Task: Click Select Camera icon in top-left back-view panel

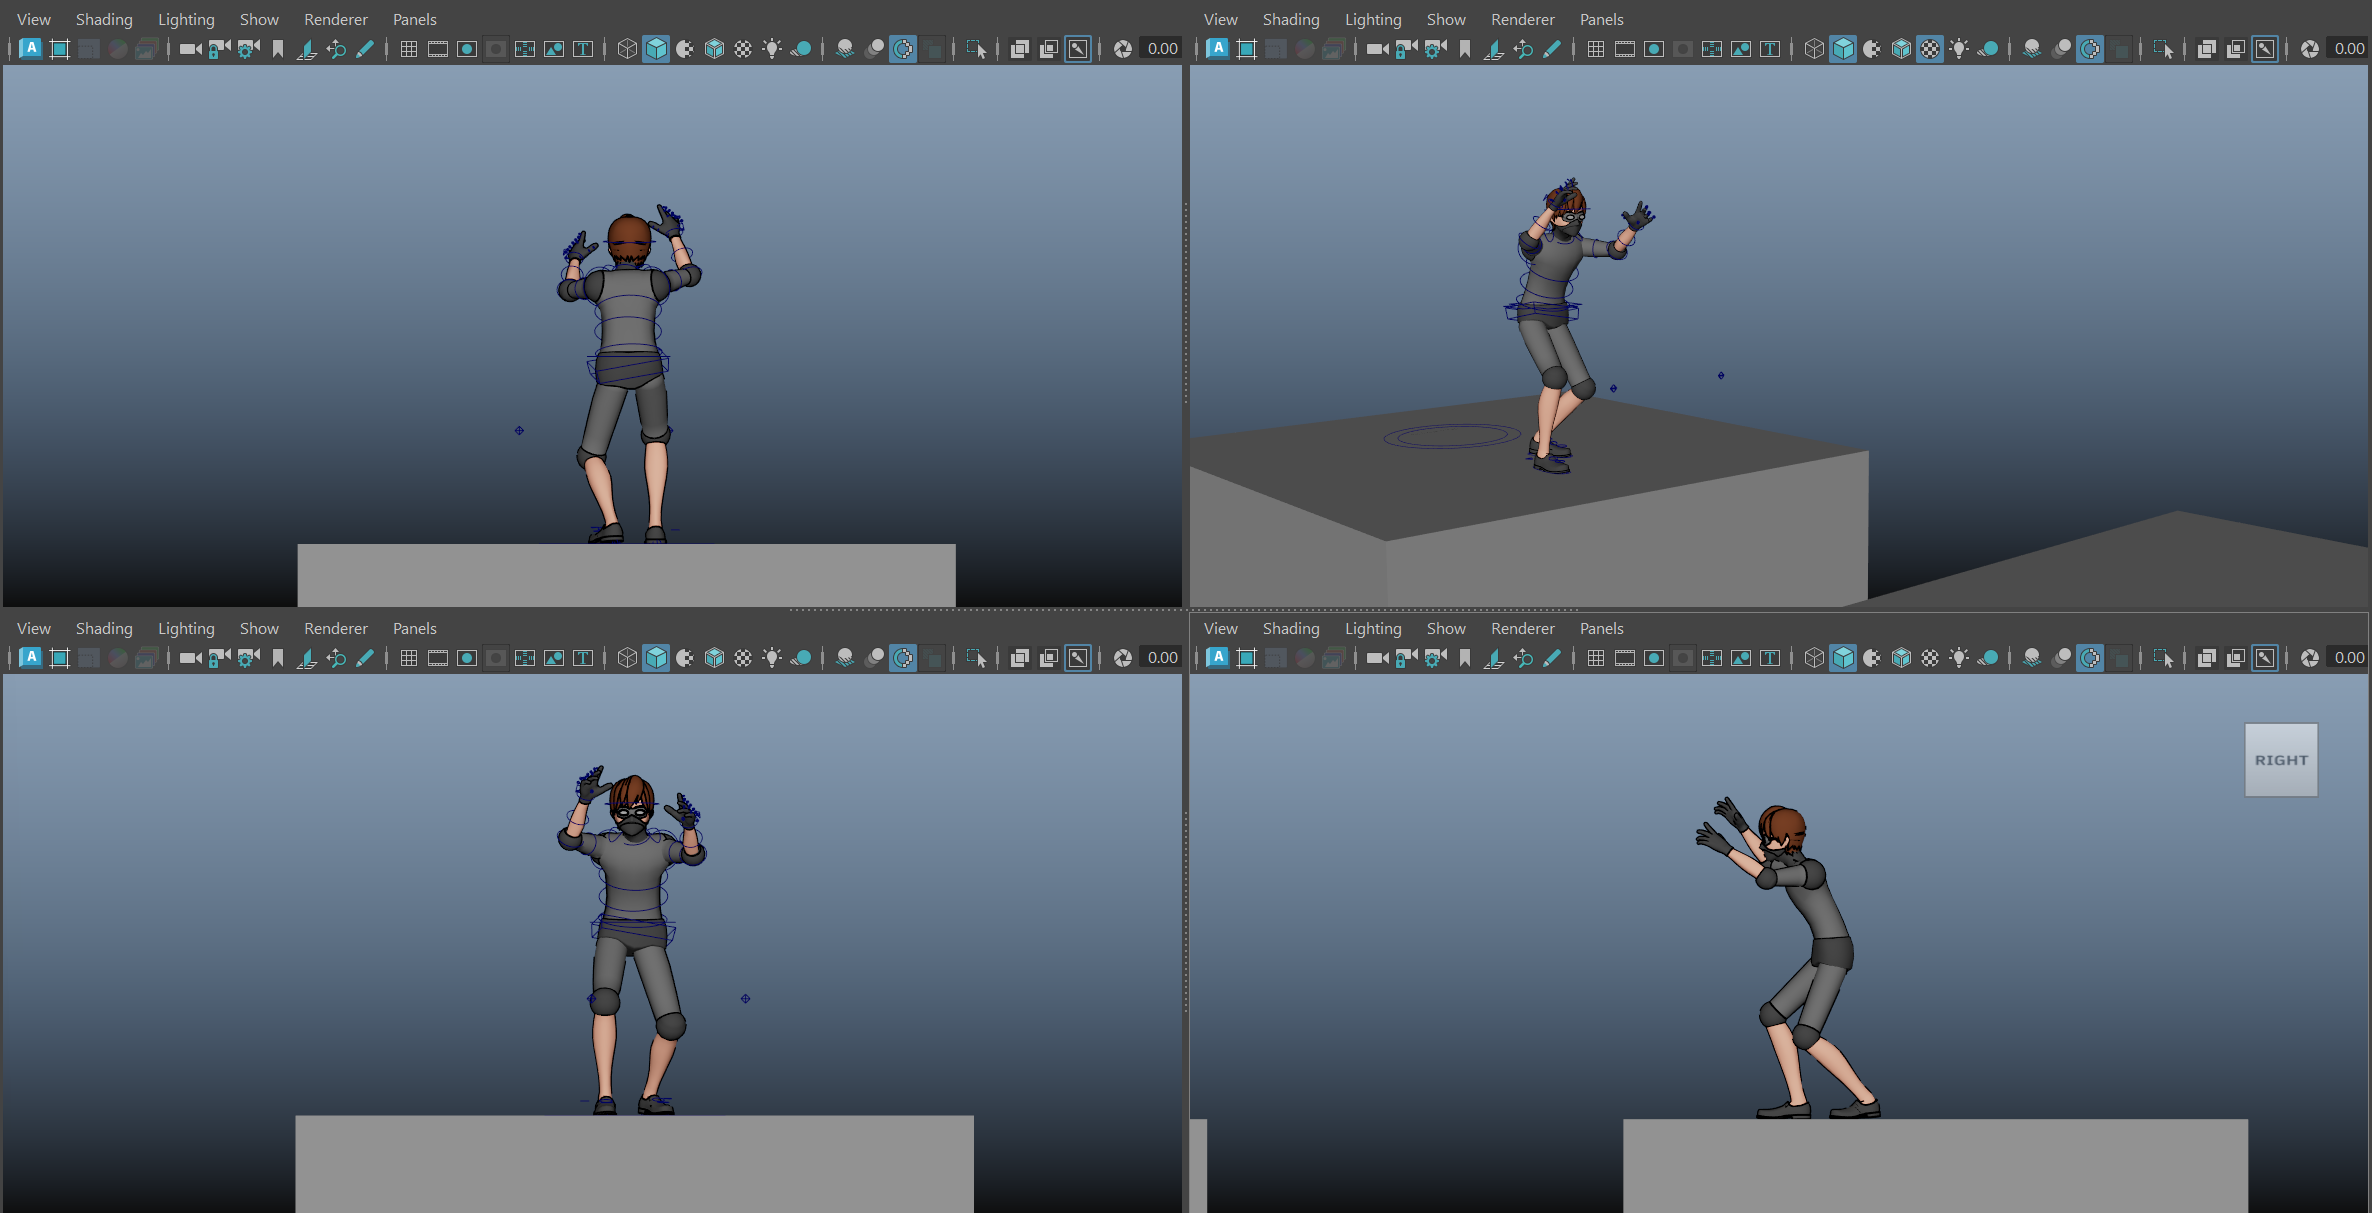Action: pos(190,49)
